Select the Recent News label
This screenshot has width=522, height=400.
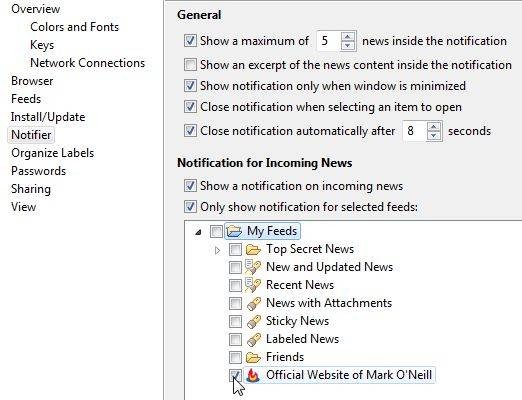pyautogui.click(x=300, y=285)
